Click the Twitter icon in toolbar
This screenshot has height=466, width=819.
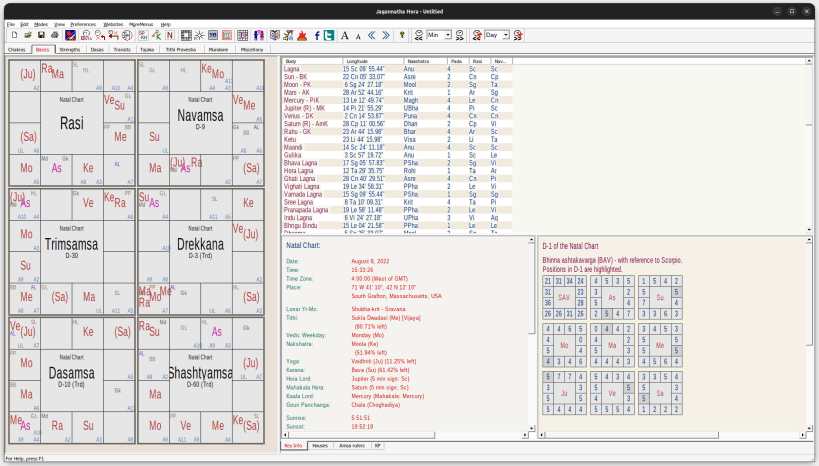[x=329, y=36]
